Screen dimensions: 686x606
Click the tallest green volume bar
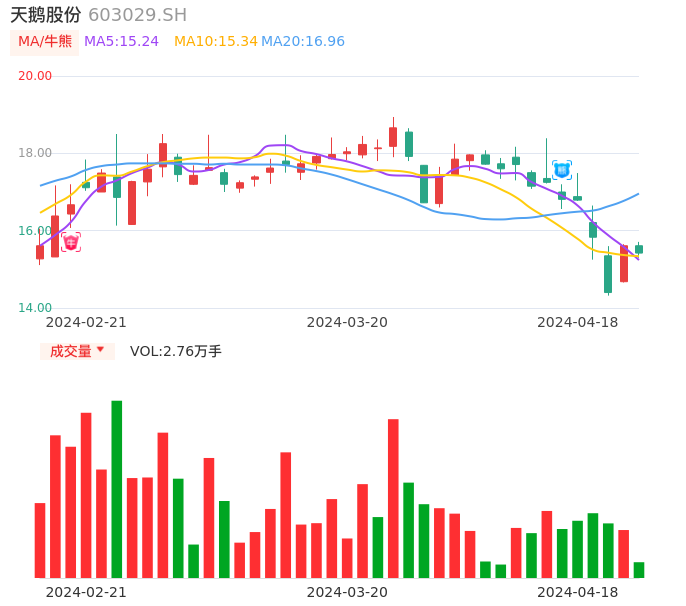[117, 489]
